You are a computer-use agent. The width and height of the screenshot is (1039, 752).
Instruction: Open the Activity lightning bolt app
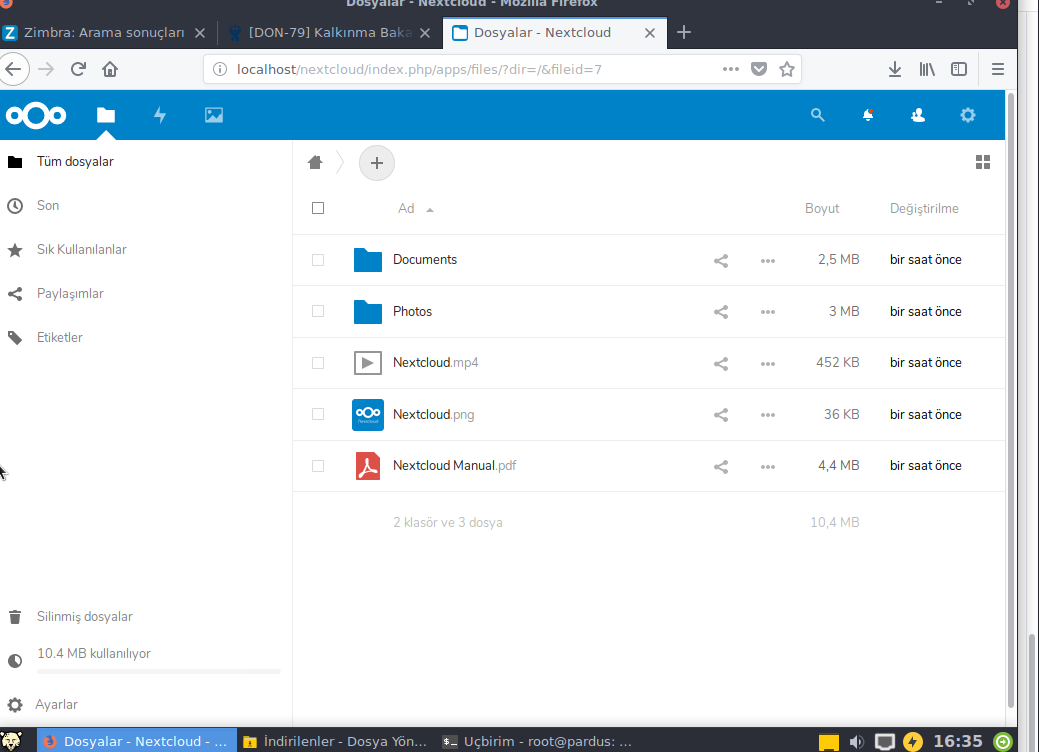(159, 115)
